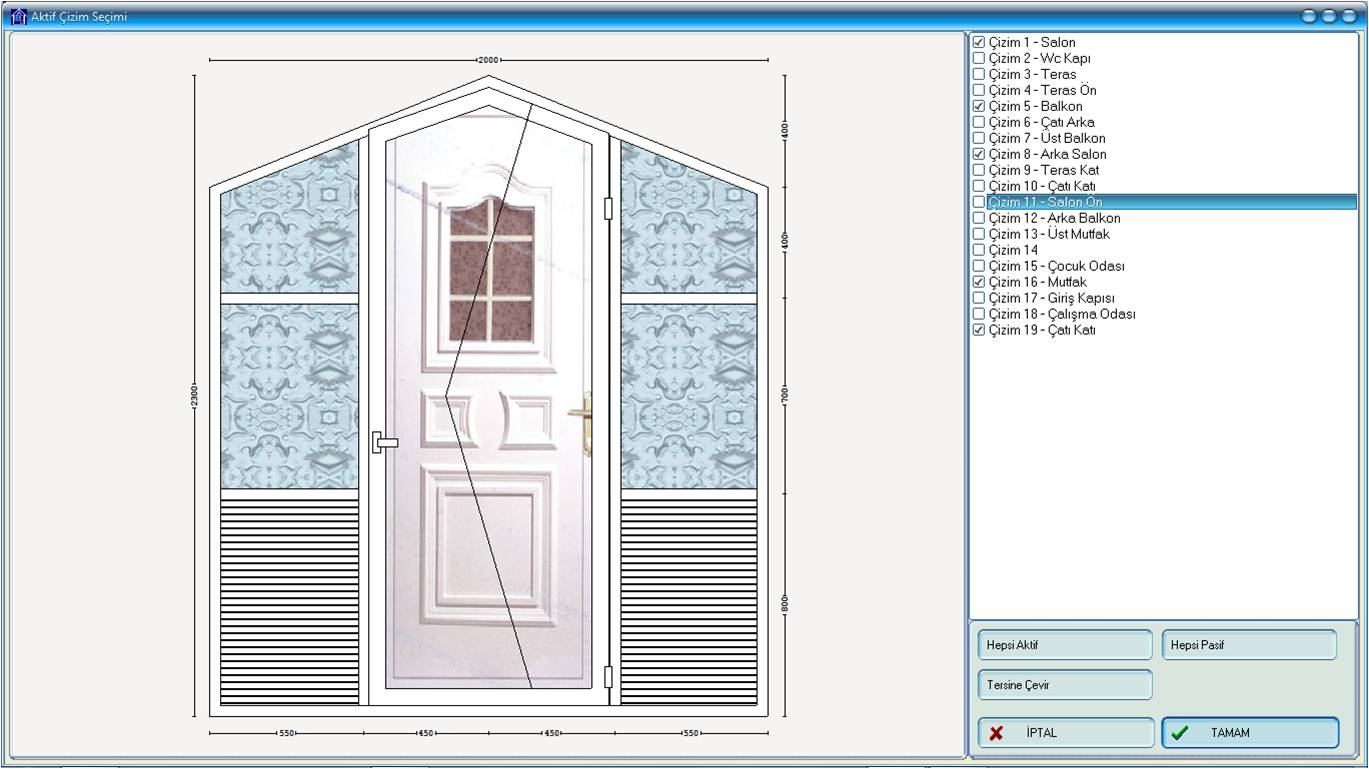Click the white window handle on left frame
Image resolution: width=1369 pixels, height=769 pixels.
point(384,442)
